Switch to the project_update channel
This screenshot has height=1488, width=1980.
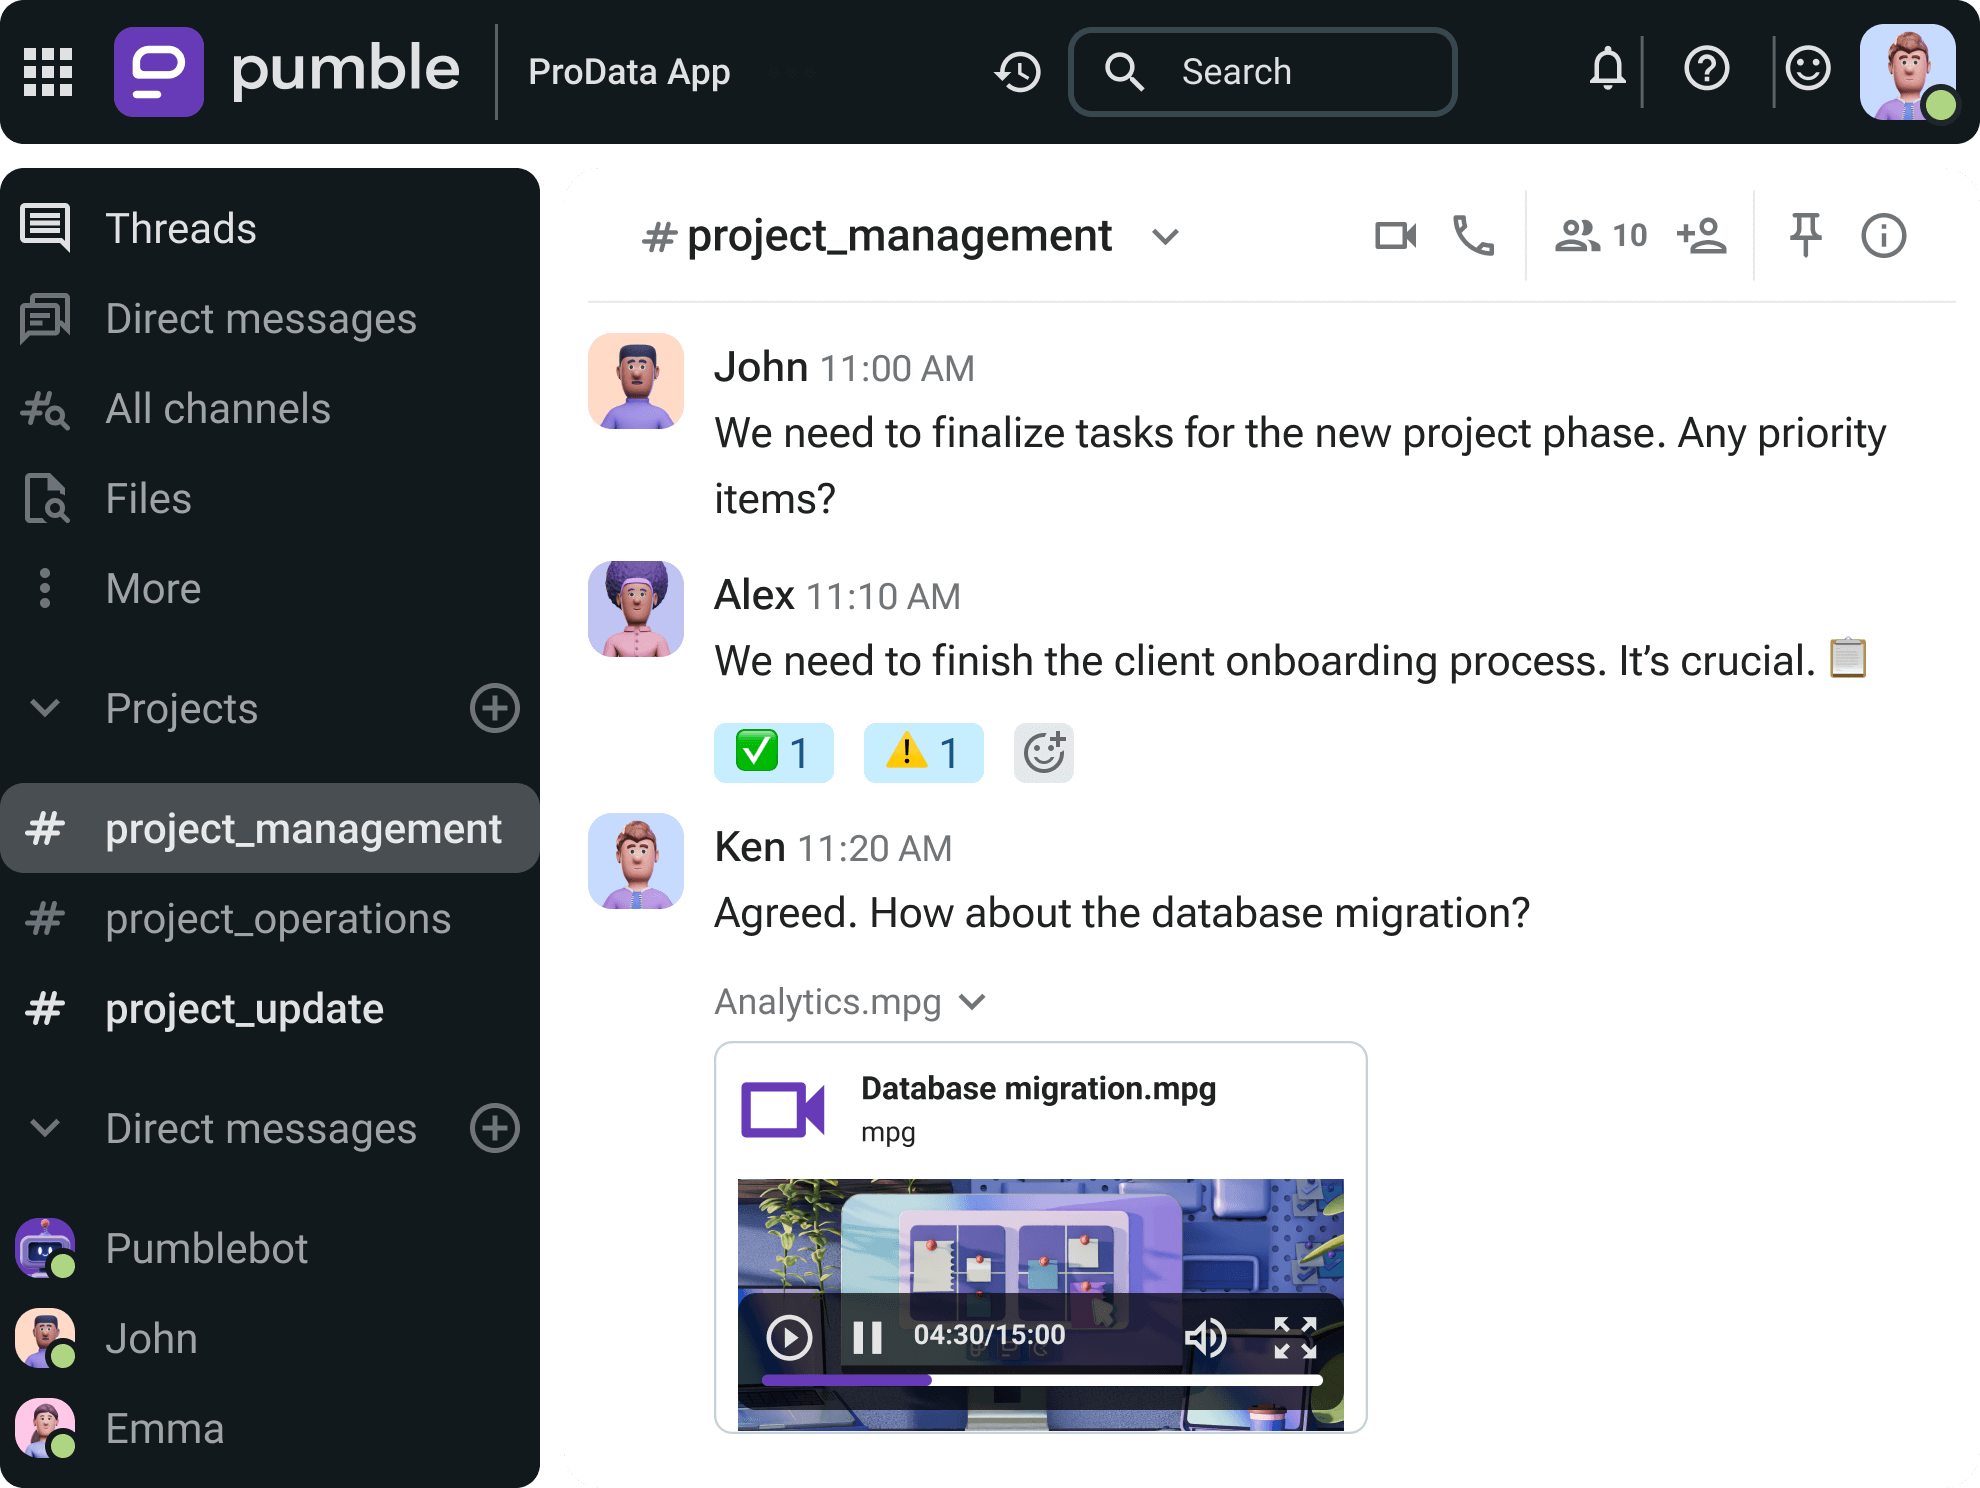coord(243,1009)
